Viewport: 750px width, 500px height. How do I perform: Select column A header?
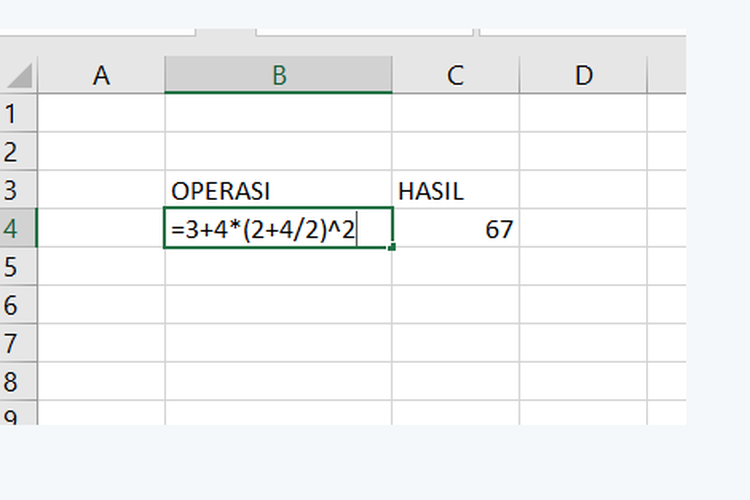point(101,75)
